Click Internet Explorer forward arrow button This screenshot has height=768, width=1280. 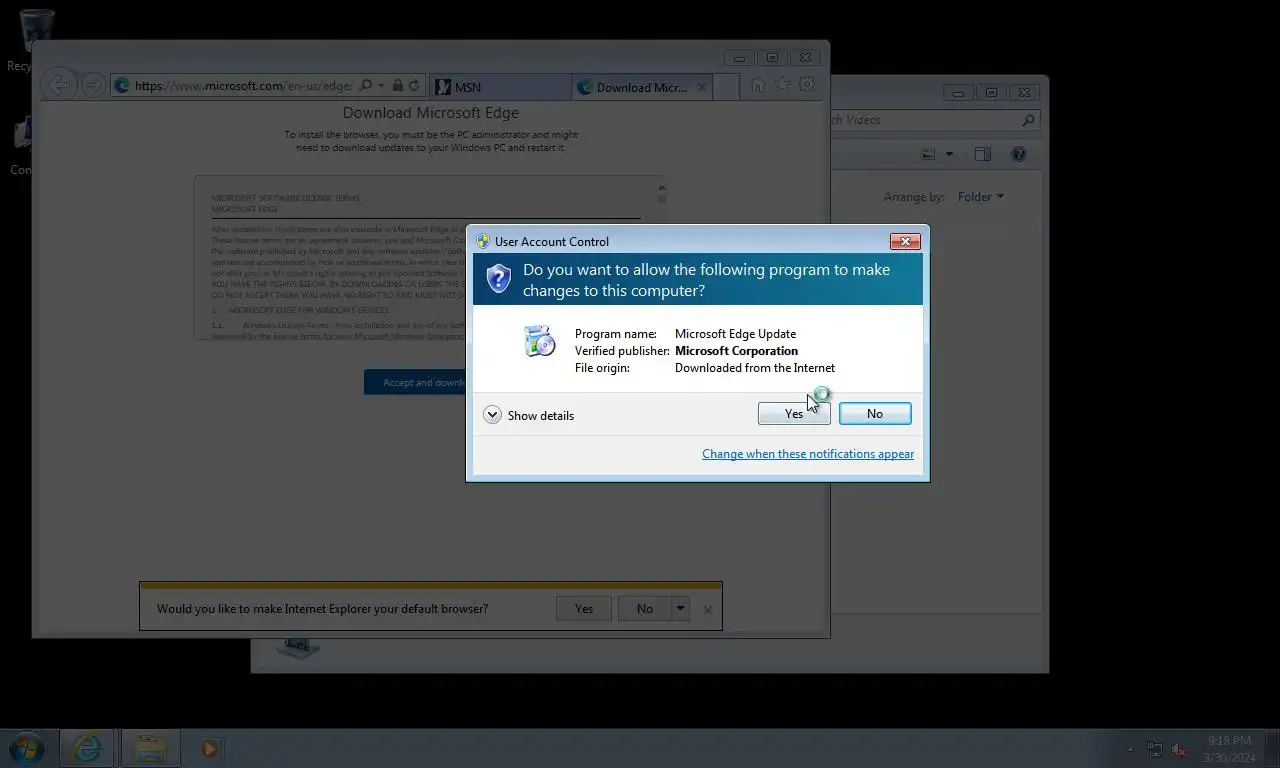pyautogui.click(x=93, y=86)
